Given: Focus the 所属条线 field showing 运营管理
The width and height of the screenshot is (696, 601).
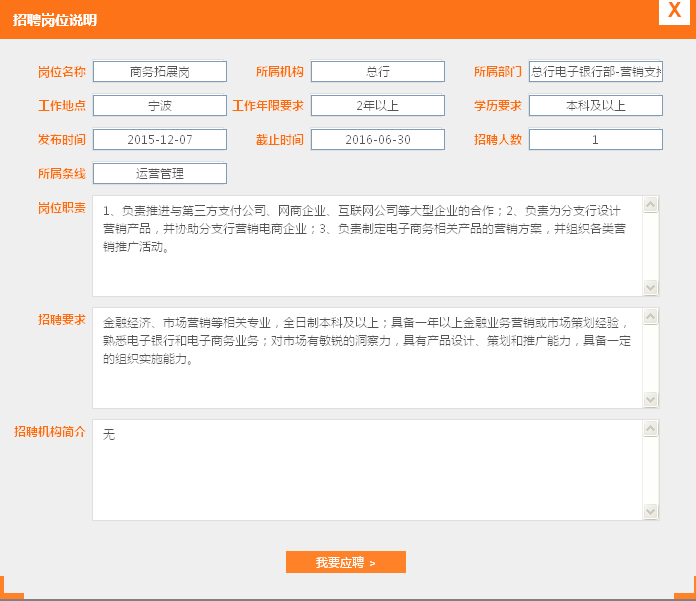Looking at the screenshot, I should point(160,174).
